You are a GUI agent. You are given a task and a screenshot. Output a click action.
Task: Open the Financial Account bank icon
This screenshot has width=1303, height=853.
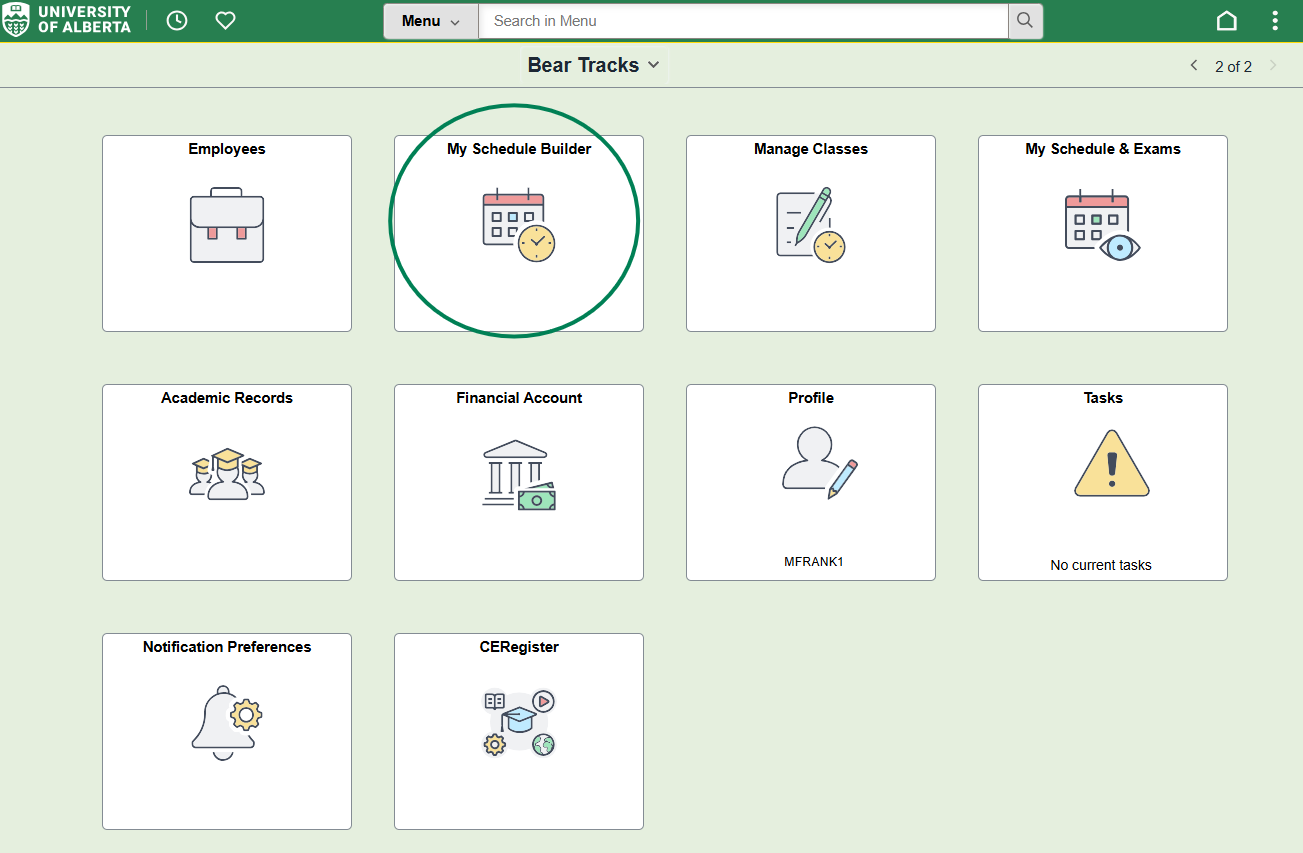518,475
